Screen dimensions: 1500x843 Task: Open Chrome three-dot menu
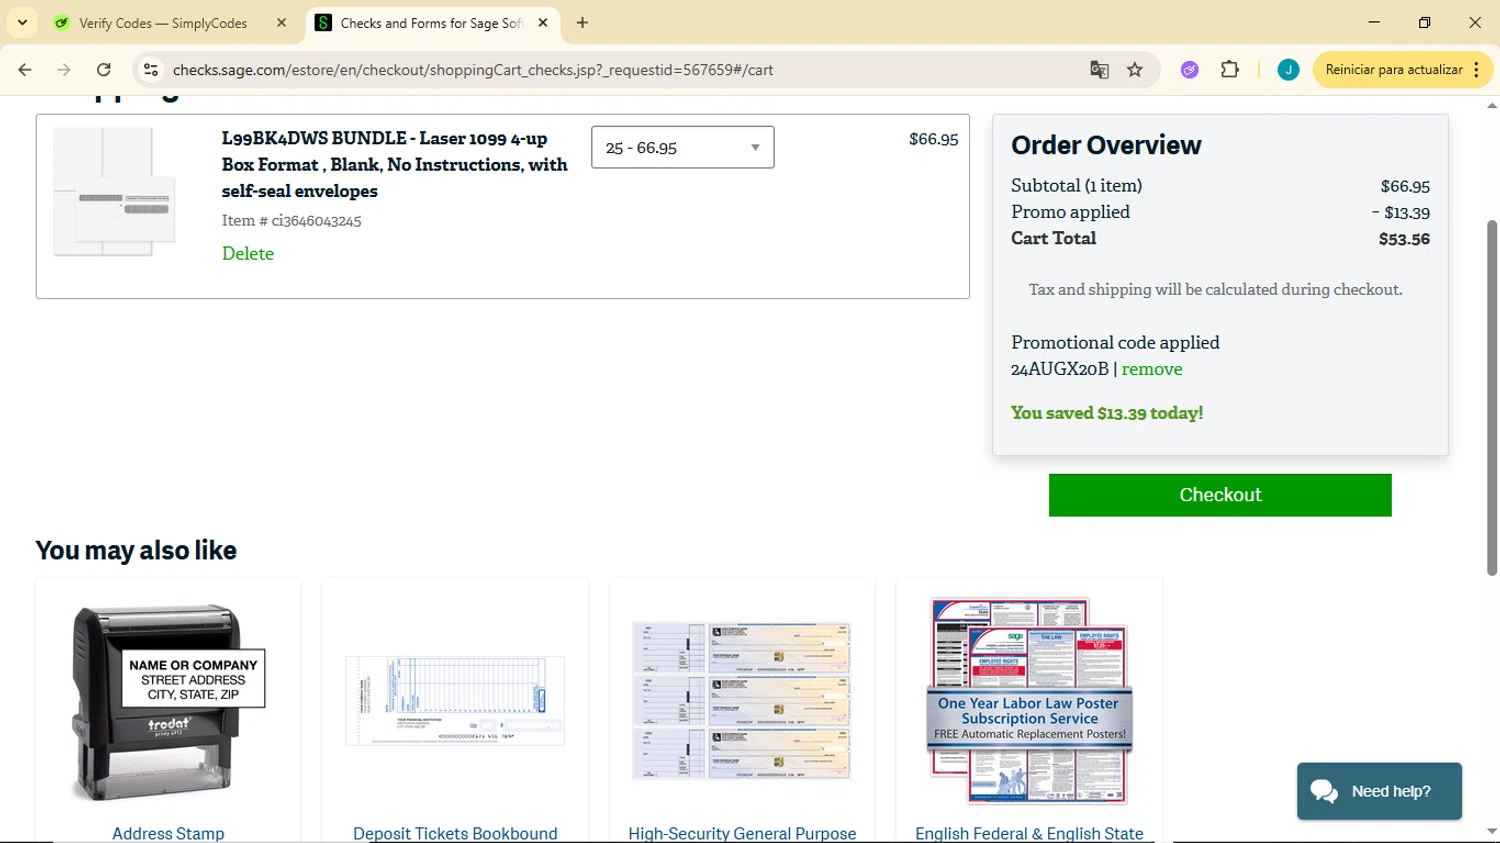point(1477,70)
